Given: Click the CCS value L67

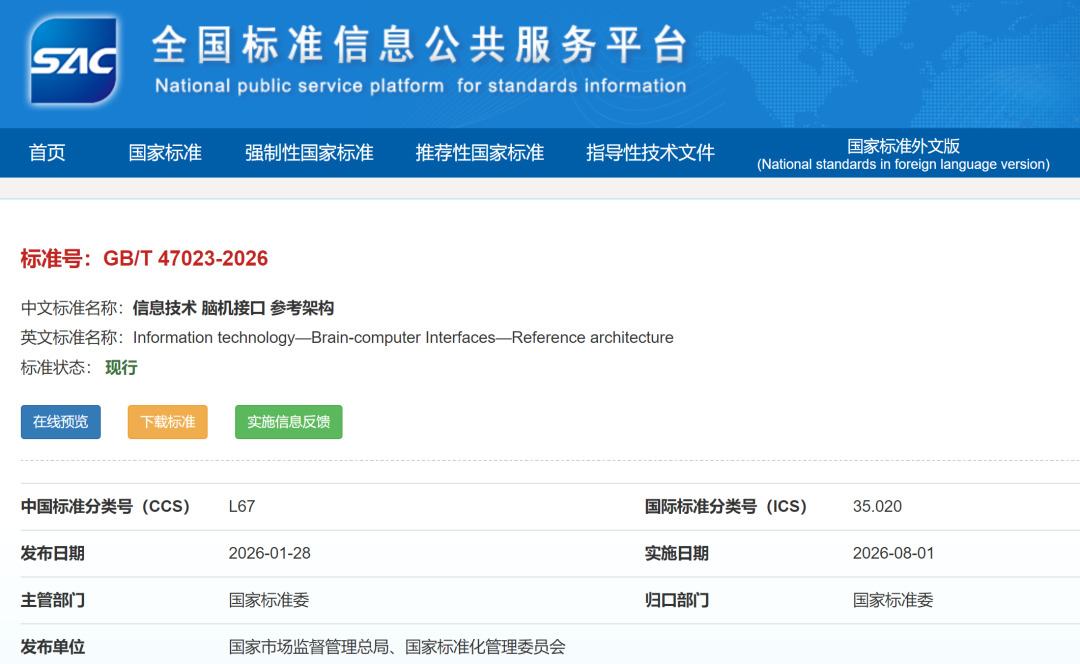Looking at the screenshot, I should [x=242, y=506].
